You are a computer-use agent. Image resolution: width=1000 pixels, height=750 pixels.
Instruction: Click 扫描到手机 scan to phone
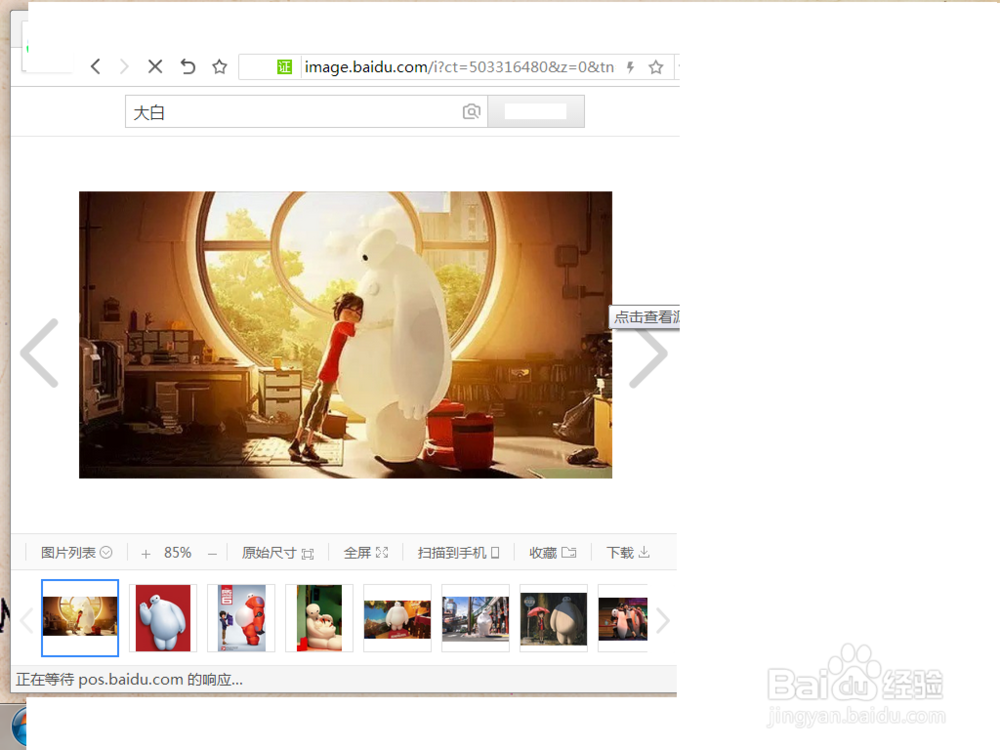tap(458, 552)
